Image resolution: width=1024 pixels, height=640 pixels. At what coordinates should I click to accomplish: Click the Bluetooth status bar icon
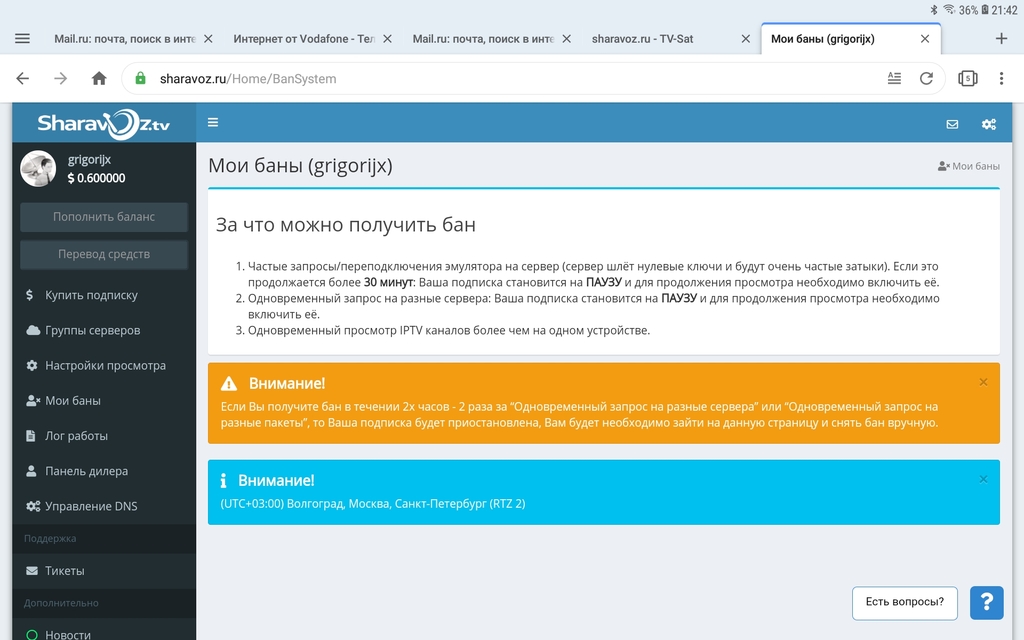coord(934,10)
